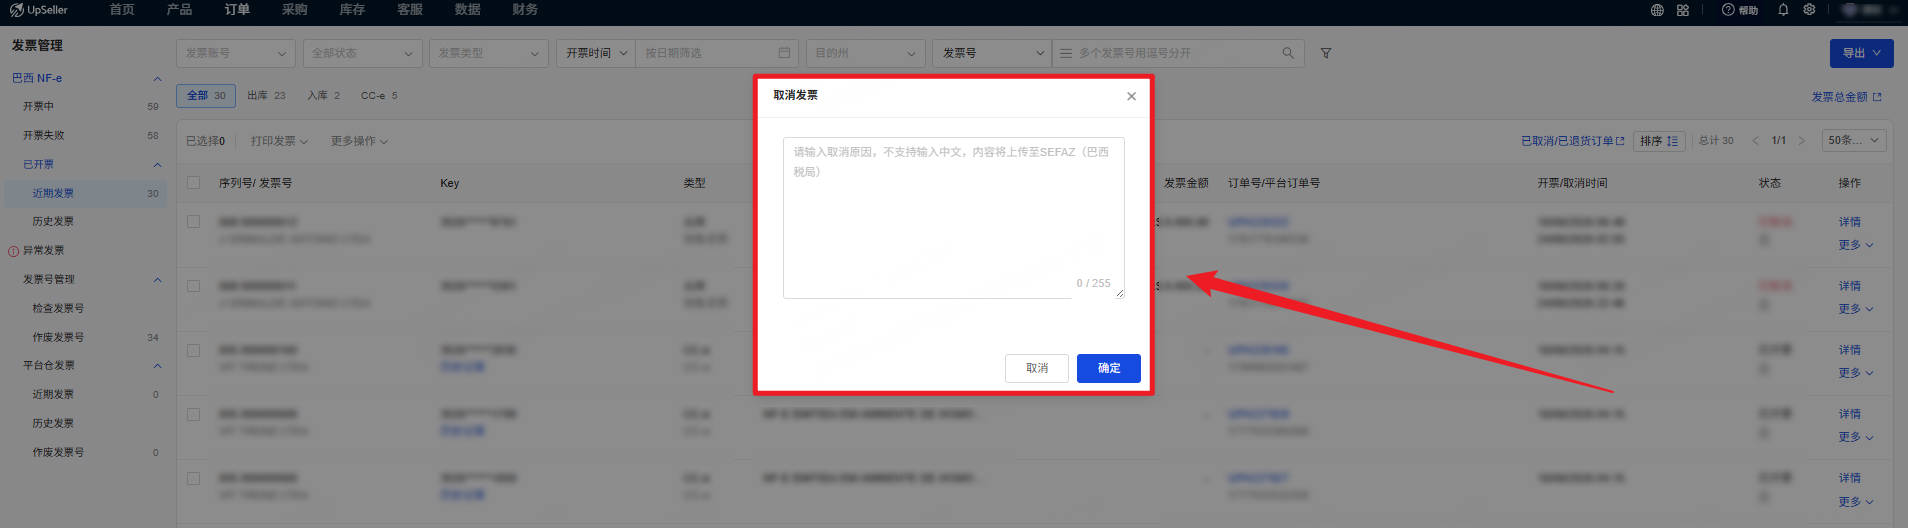Click the 异常发票 warning icon
The image size is (1908, 528).
click(x=14, y=251)
